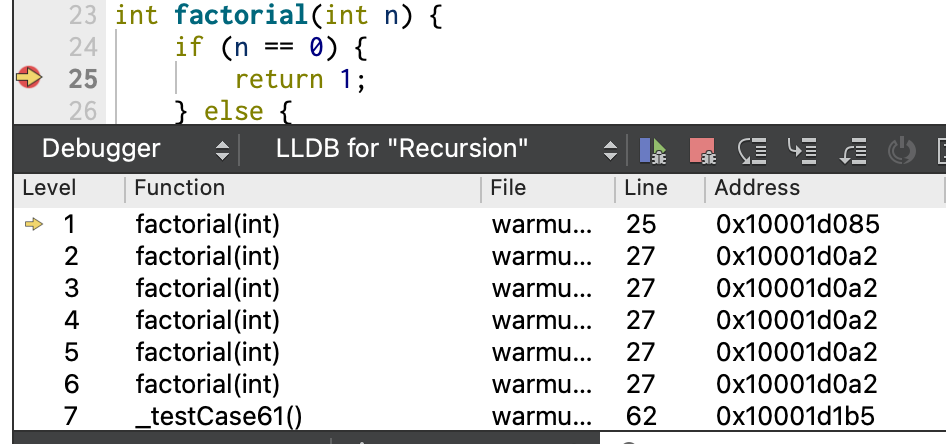Click the warmu... file cell in the _testCase61() row
946x444 pixels.
point(542,417)
